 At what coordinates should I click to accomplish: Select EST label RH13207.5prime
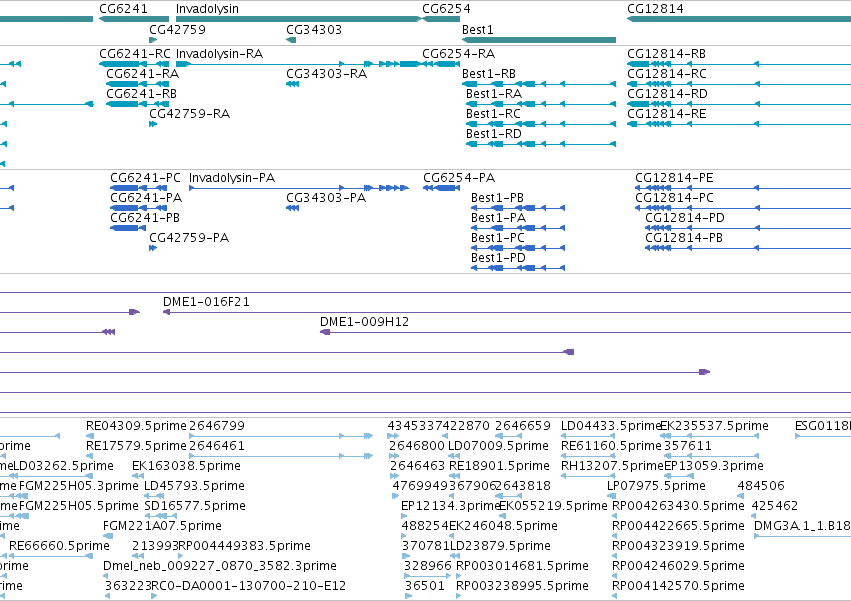coord(612,466)
